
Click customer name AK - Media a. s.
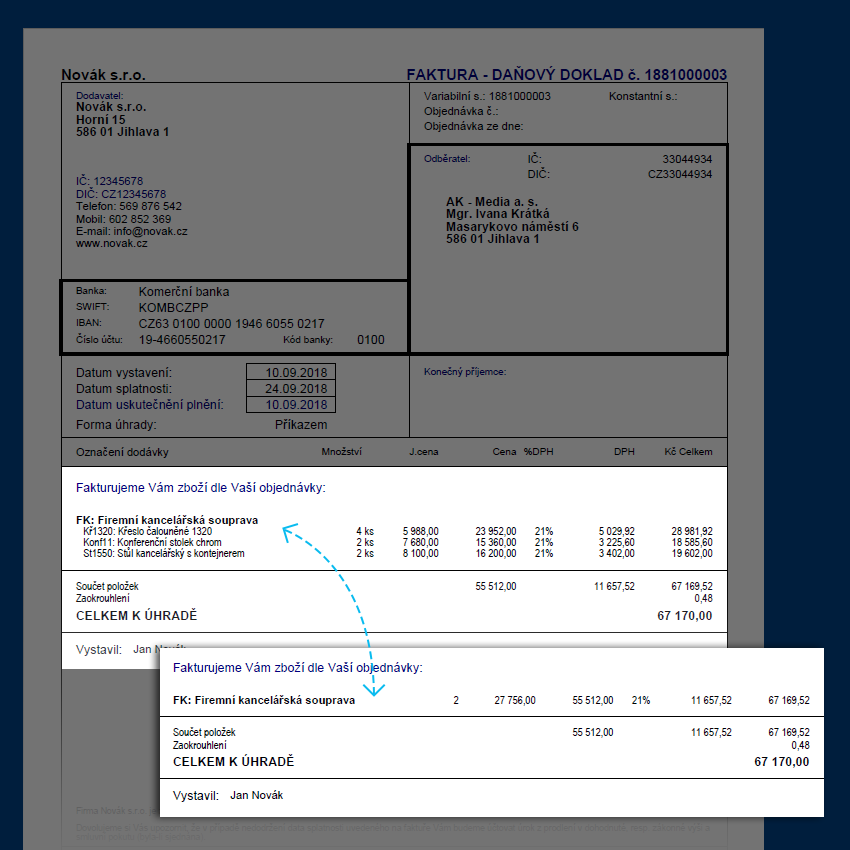coord(492,201)
